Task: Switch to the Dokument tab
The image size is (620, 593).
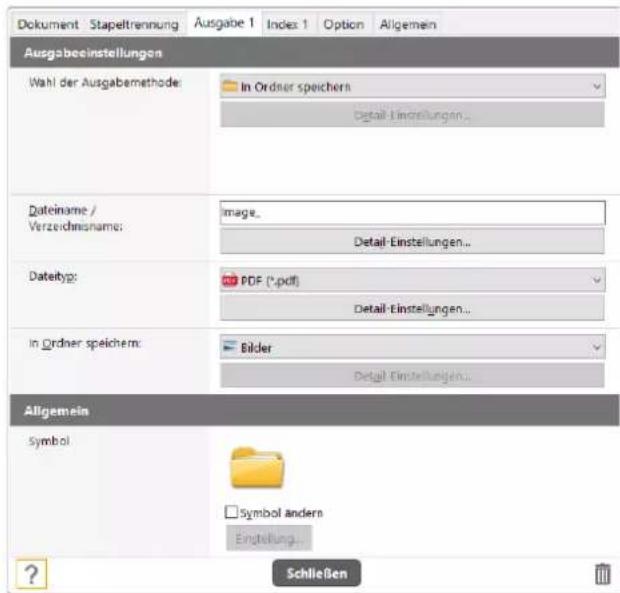Action: point(48,25)
